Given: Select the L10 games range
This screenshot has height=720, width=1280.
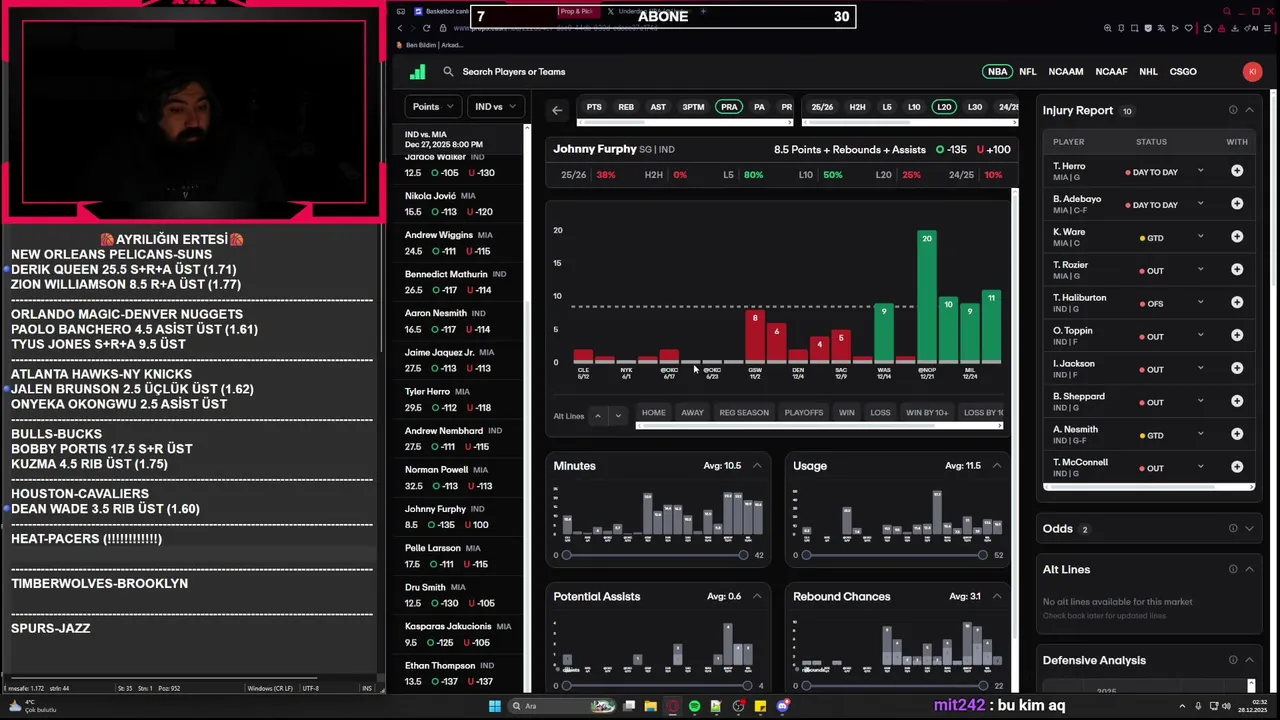Looking at the screenshot, I should click(914, 107).
